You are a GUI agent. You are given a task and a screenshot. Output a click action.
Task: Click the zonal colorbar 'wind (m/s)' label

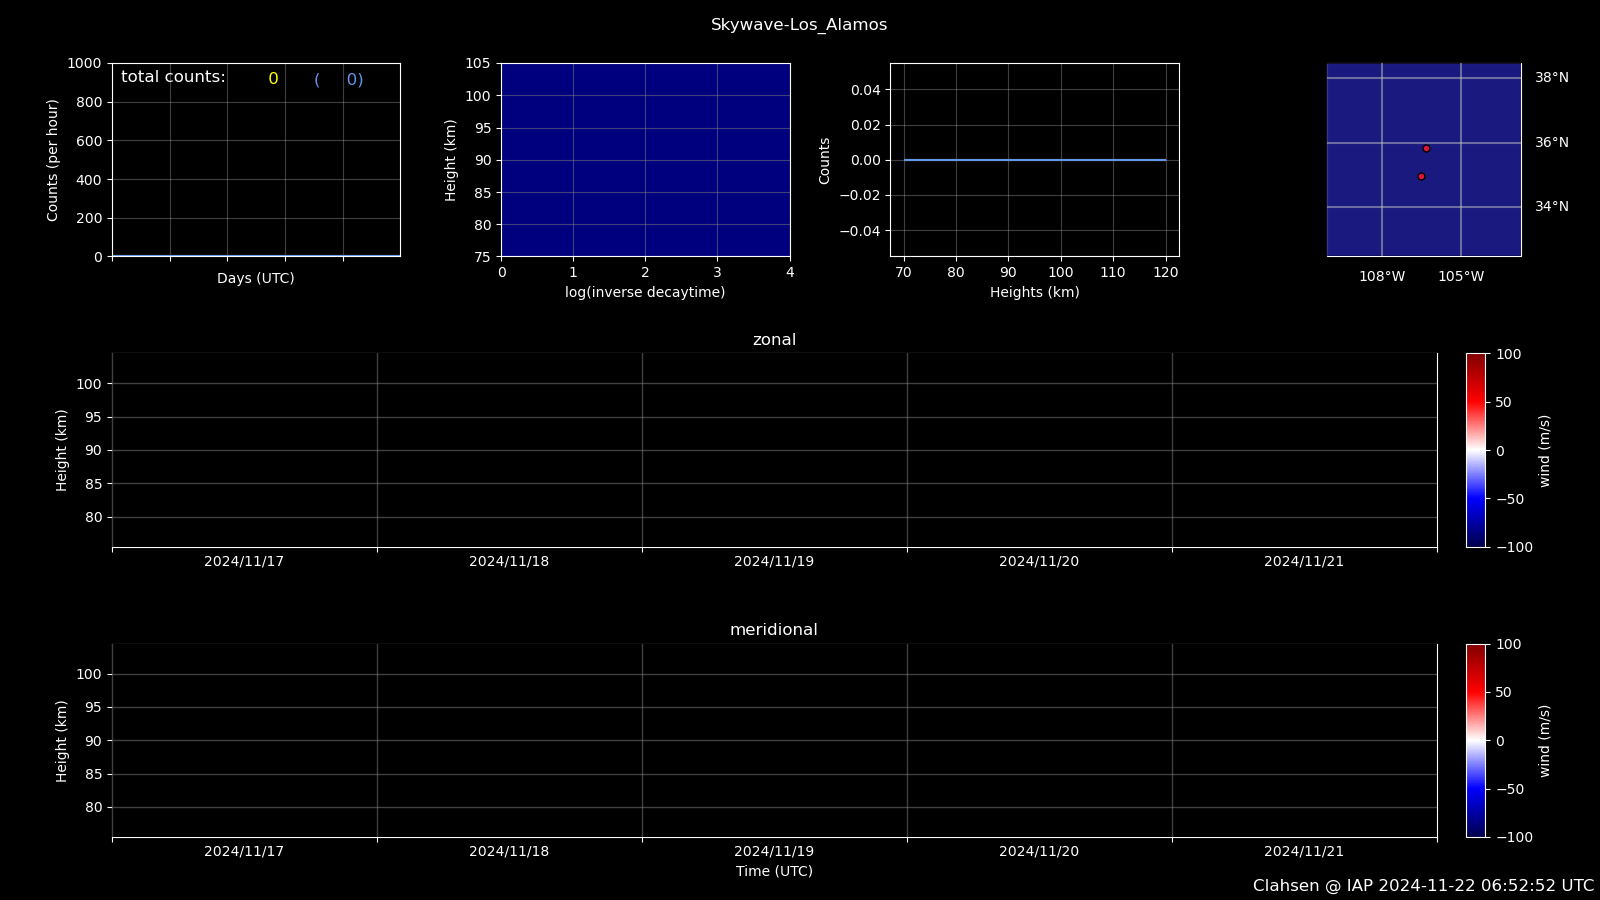coord(1545,451)
